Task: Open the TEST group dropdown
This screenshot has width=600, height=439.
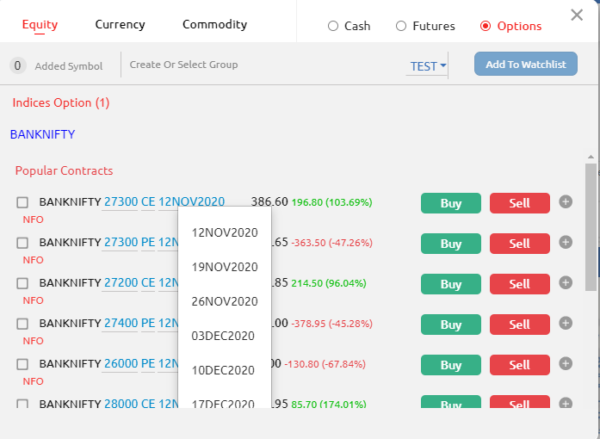Action: tap(427, 67)
